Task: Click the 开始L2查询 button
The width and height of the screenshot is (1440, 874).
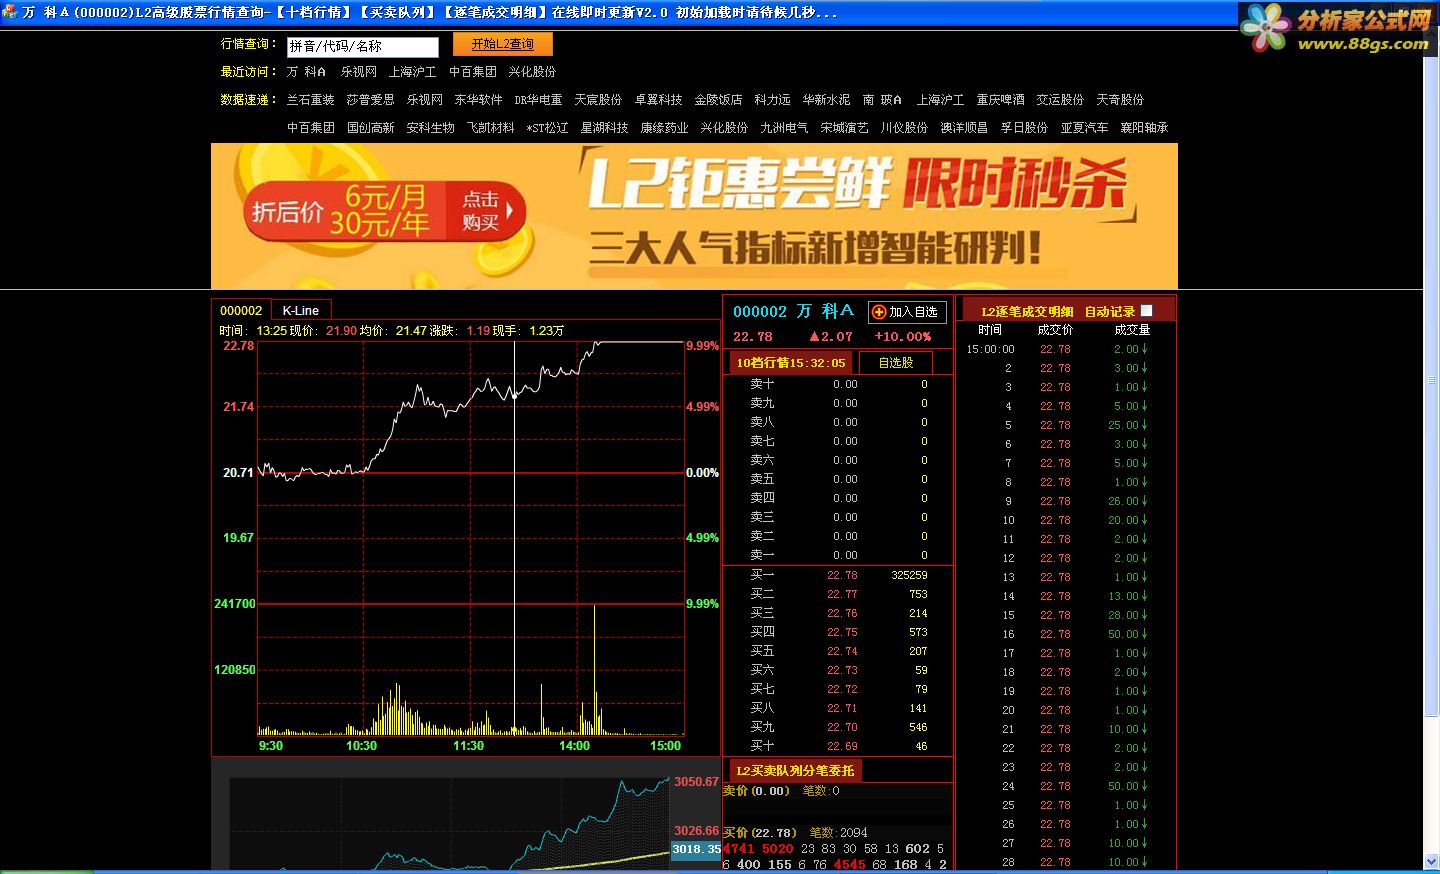Action: pos(502,45)
